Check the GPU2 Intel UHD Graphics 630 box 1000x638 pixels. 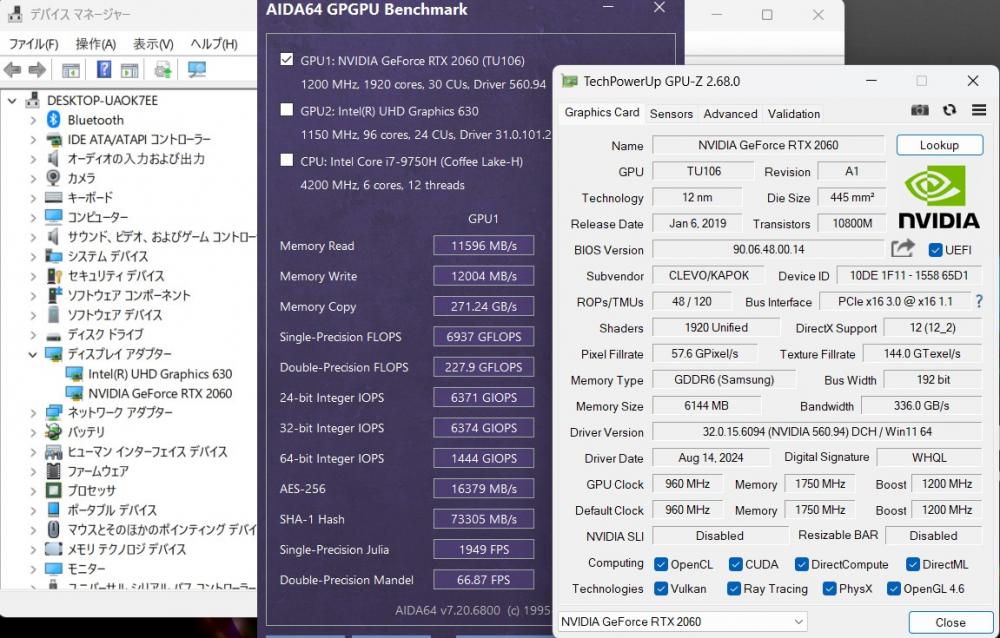(x=288, y=111)
